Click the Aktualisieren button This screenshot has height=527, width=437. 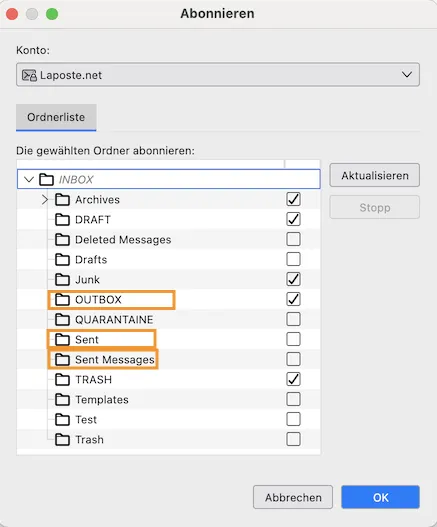374,175
